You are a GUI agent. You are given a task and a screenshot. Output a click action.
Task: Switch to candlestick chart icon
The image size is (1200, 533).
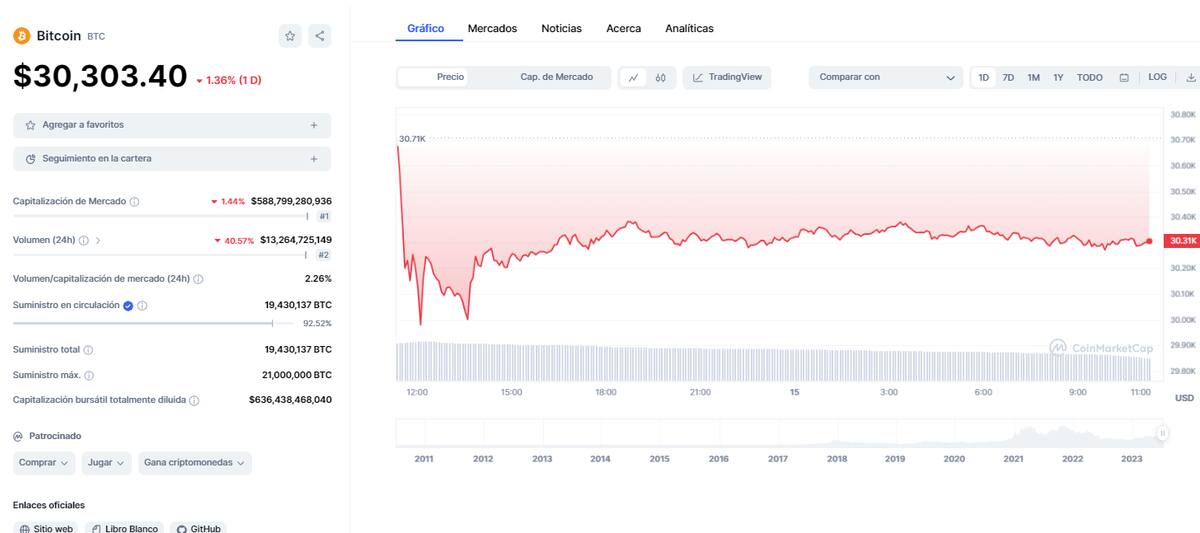coord(661,77)
